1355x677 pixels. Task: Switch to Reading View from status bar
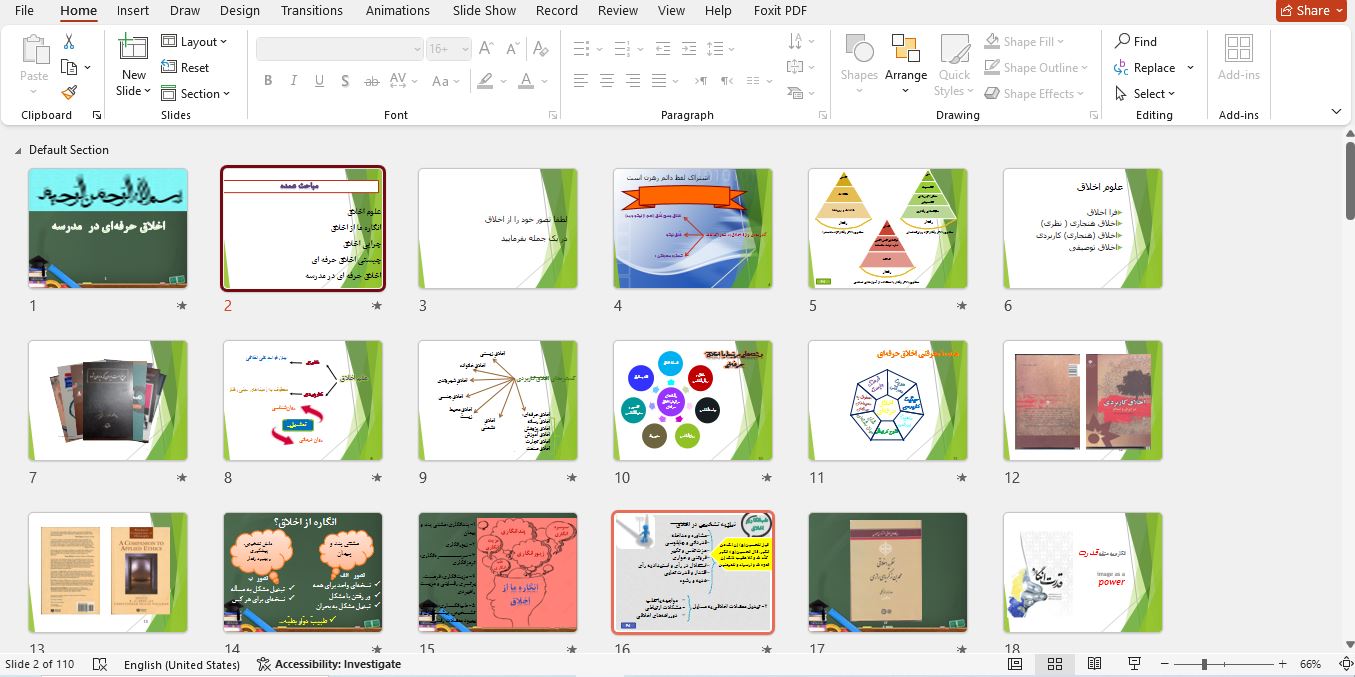pos(1095,664)
